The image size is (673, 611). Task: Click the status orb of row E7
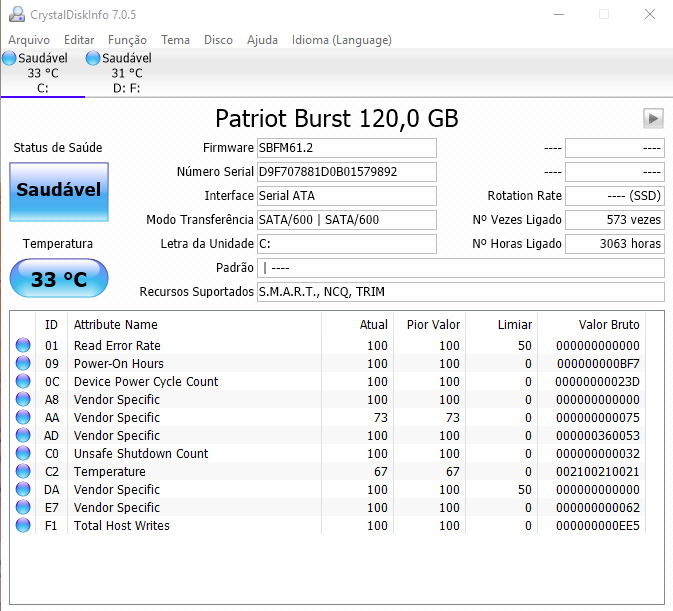click(23, 508)
